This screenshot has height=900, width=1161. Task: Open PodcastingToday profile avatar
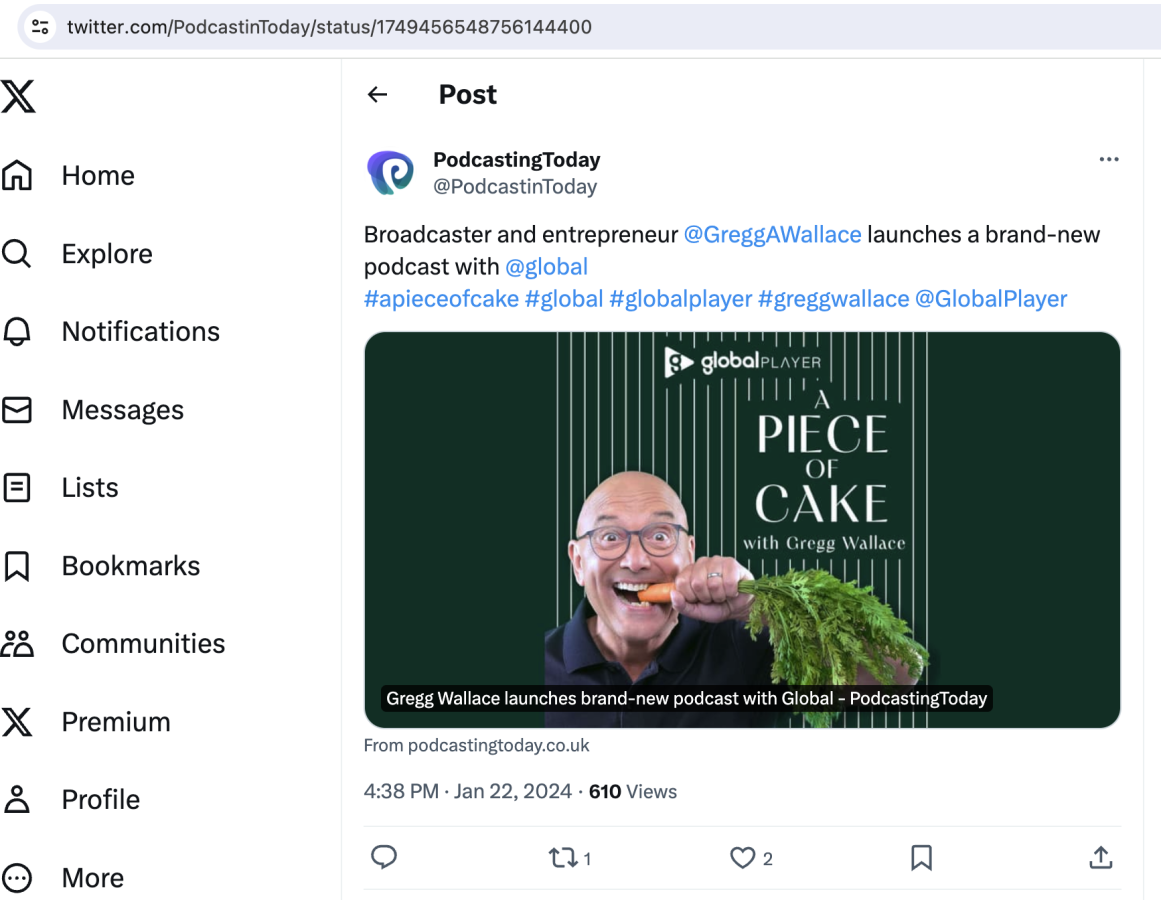[x=390, y=173]
